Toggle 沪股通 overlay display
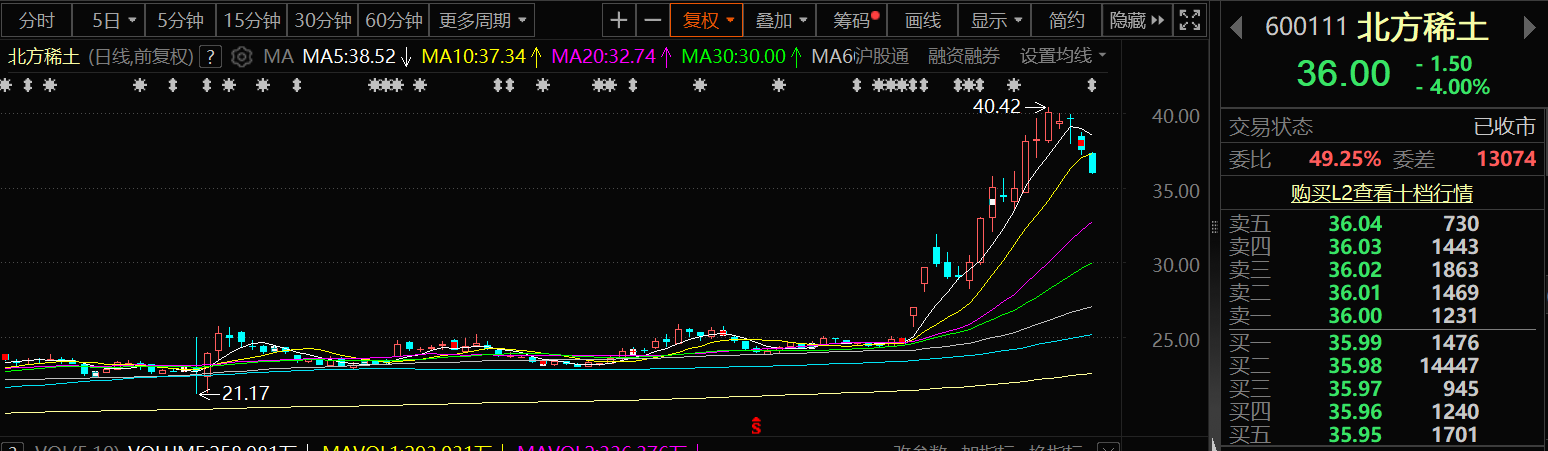The width and height of the screenshot is (1548, 451). click(881, 57)
